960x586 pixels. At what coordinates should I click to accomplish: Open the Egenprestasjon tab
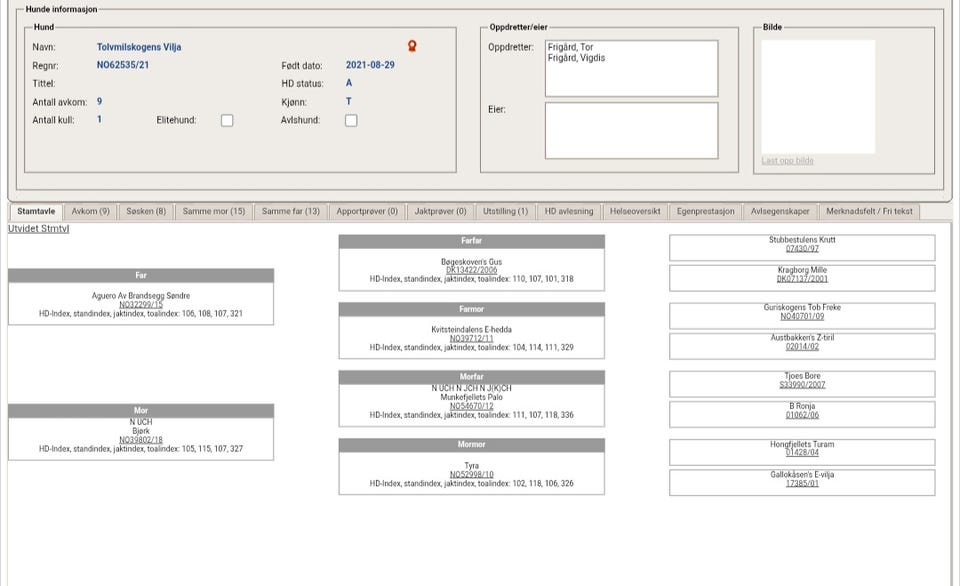click(705, 211)
